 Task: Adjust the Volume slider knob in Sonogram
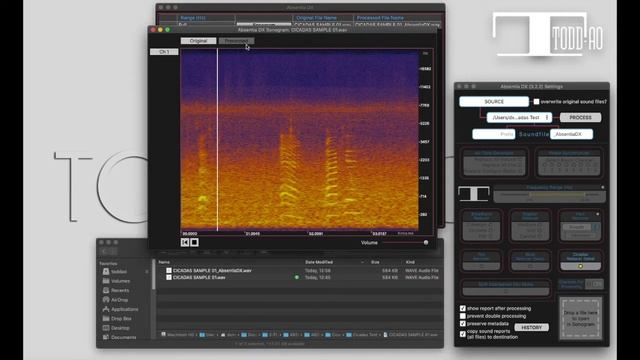pyautogui.click(x=426, y=242)
